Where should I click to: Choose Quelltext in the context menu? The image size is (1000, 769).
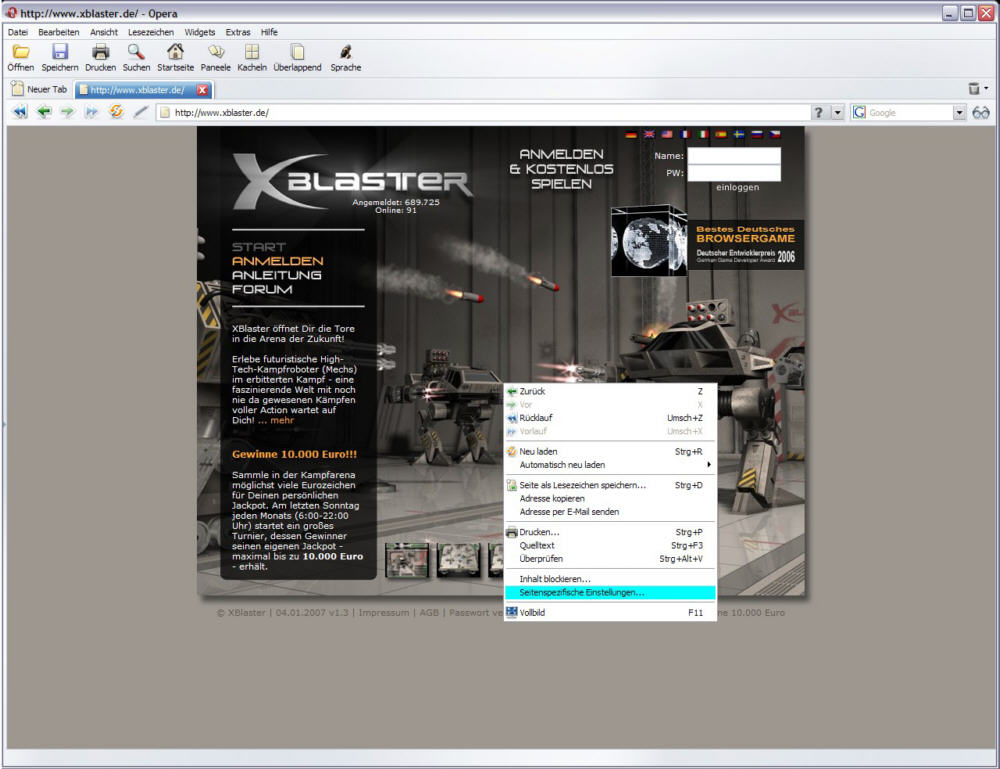(x=610, y=546)
